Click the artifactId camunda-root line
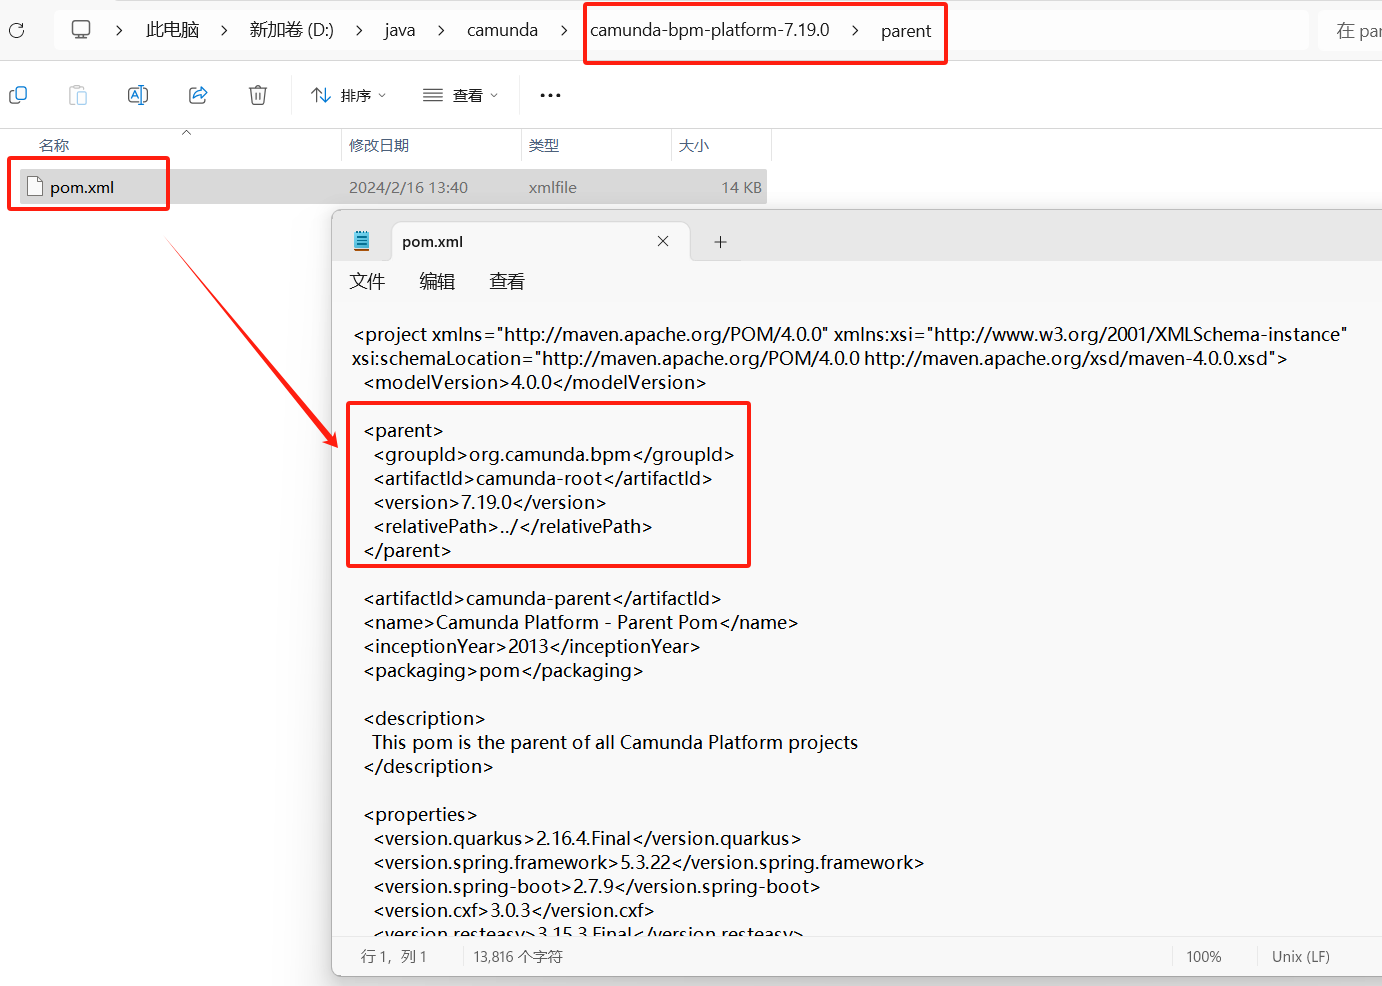This screenshot has height=986, width=1382. [543, 478]
